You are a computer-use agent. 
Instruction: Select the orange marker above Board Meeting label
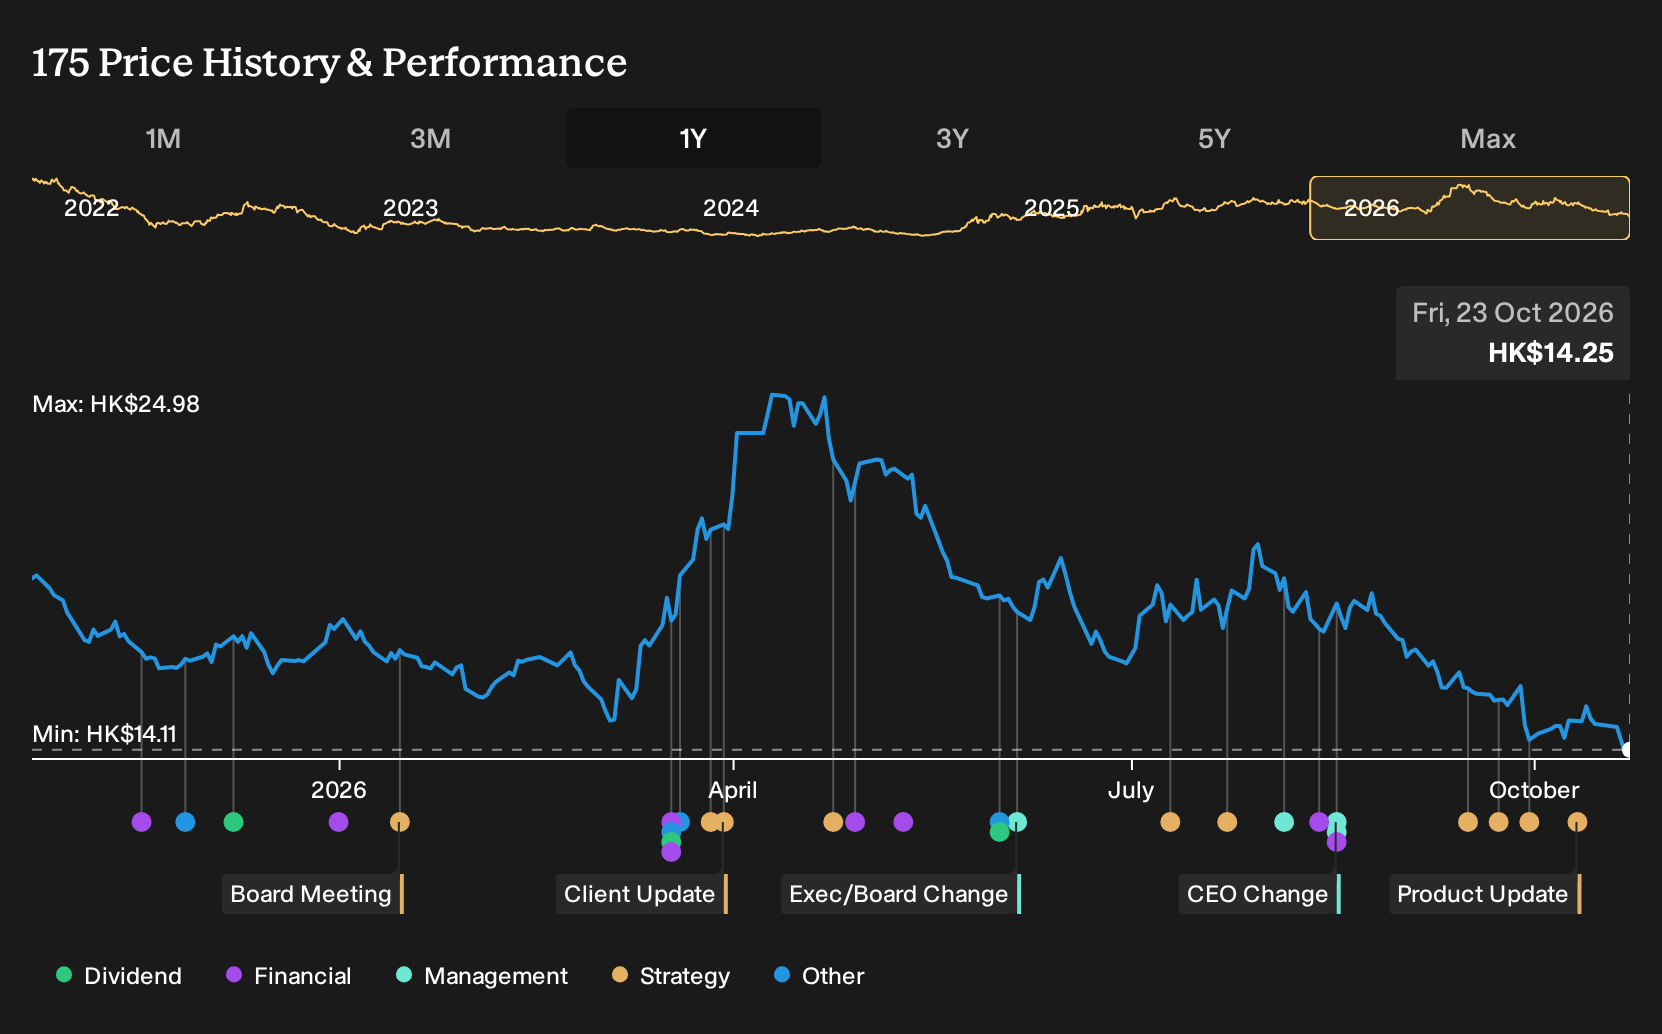(x=400, y=822)
